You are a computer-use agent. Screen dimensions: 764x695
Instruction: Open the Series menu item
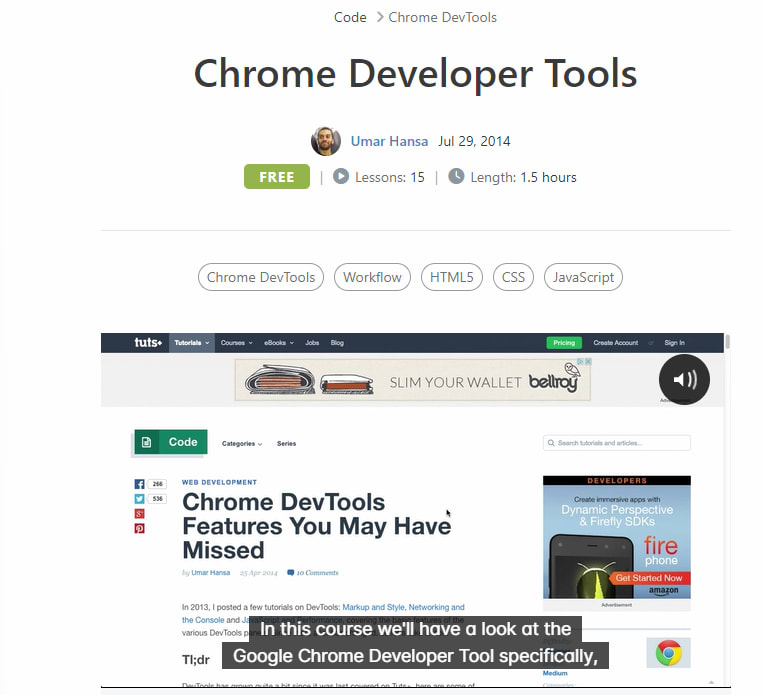pyautogui.click(x=286, y=444)
